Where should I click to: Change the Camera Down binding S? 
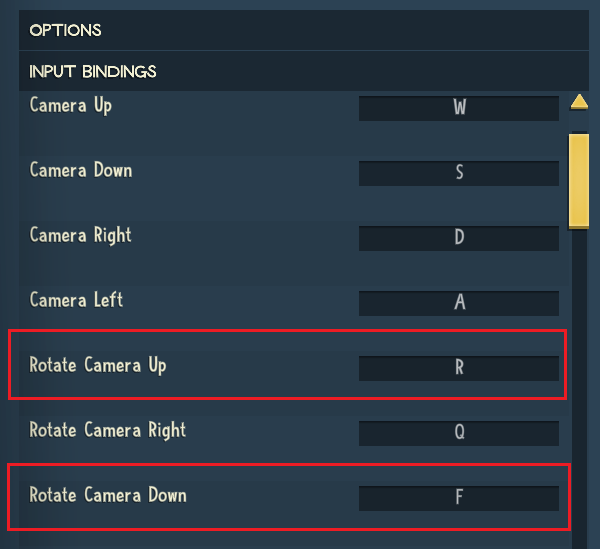[459, 173]
